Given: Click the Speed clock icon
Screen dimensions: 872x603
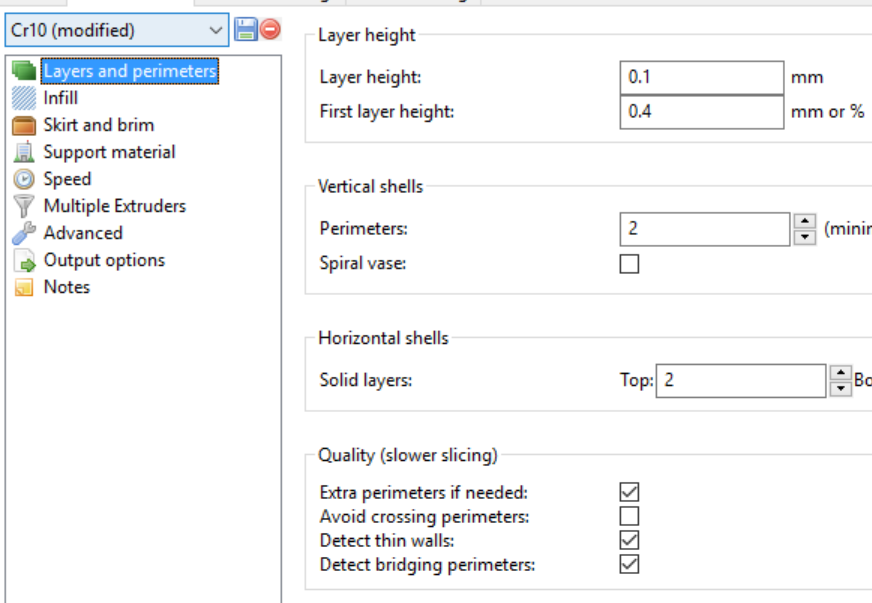Looking at the screenshot, I should (x=24, y=179).
